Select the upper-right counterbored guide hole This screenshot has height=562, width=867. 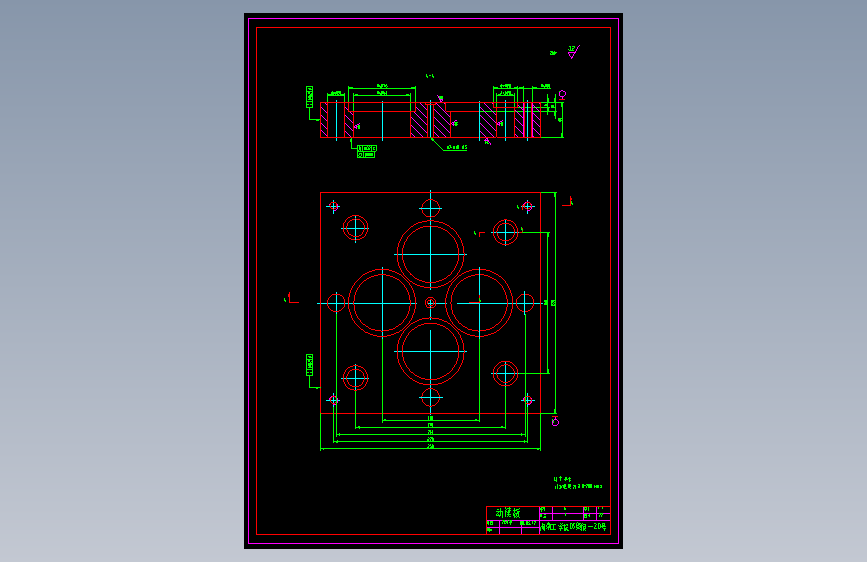[x=505, y=232]
